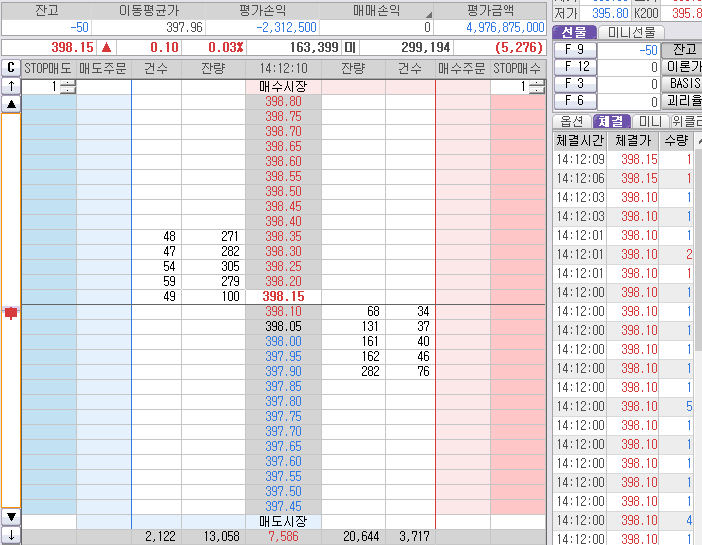
Task: Click the 평가금액 value 4,976,875,000
Action: (x=505, y=27)
